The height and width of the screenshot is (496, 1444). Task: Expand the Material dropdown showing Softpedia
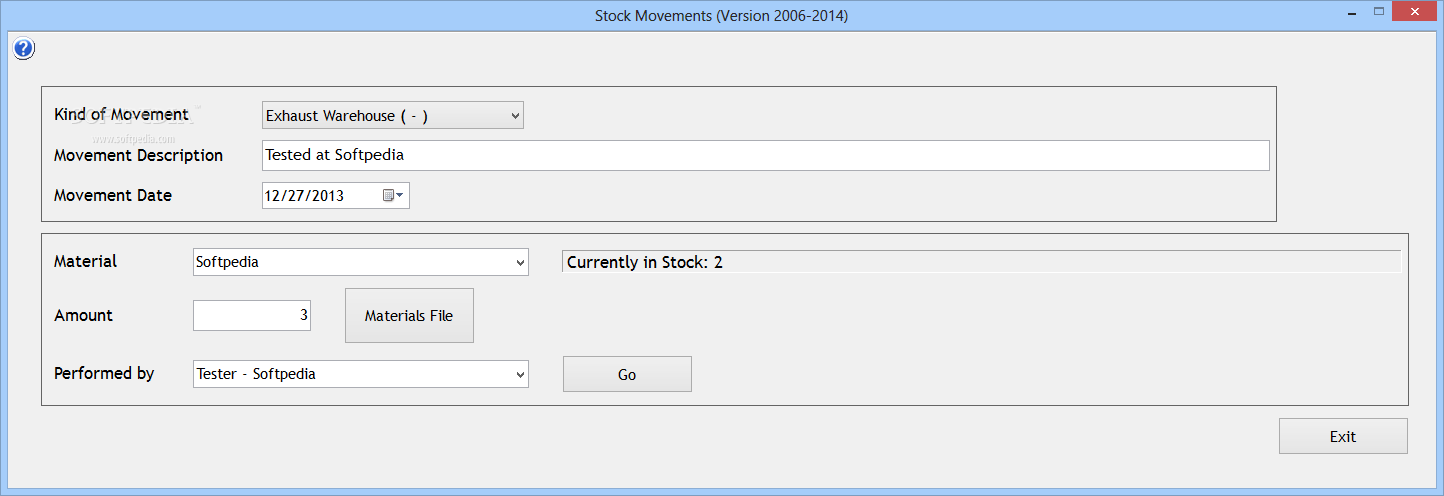click(361, 262)
